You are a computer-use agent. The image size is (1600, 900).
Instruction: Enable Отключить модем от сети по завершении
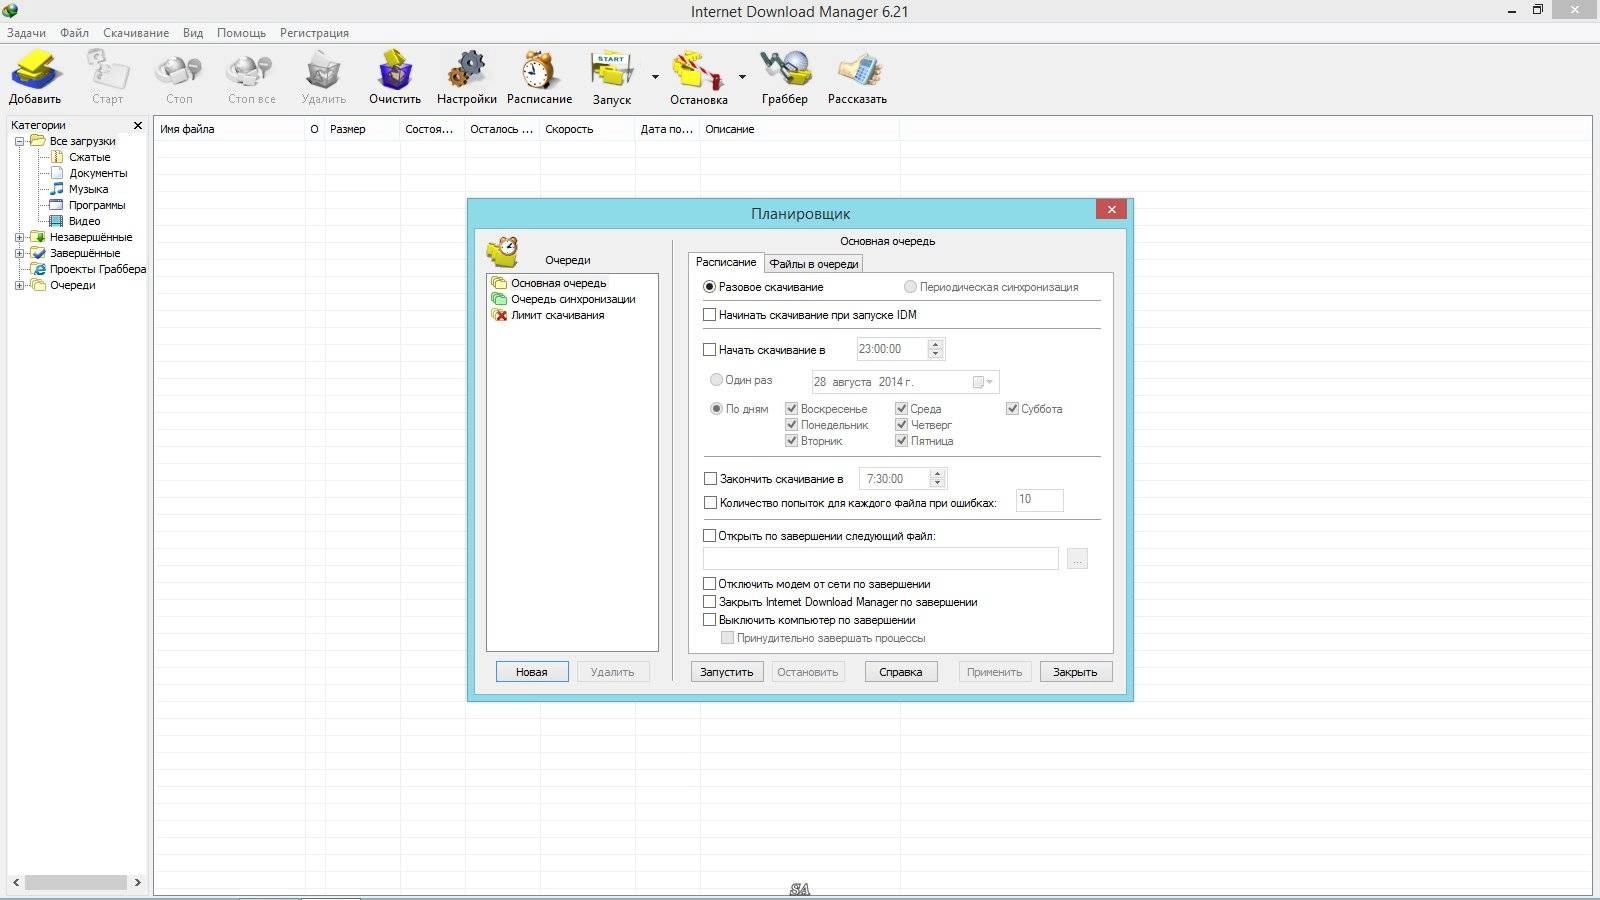click(x=710, y=584)
